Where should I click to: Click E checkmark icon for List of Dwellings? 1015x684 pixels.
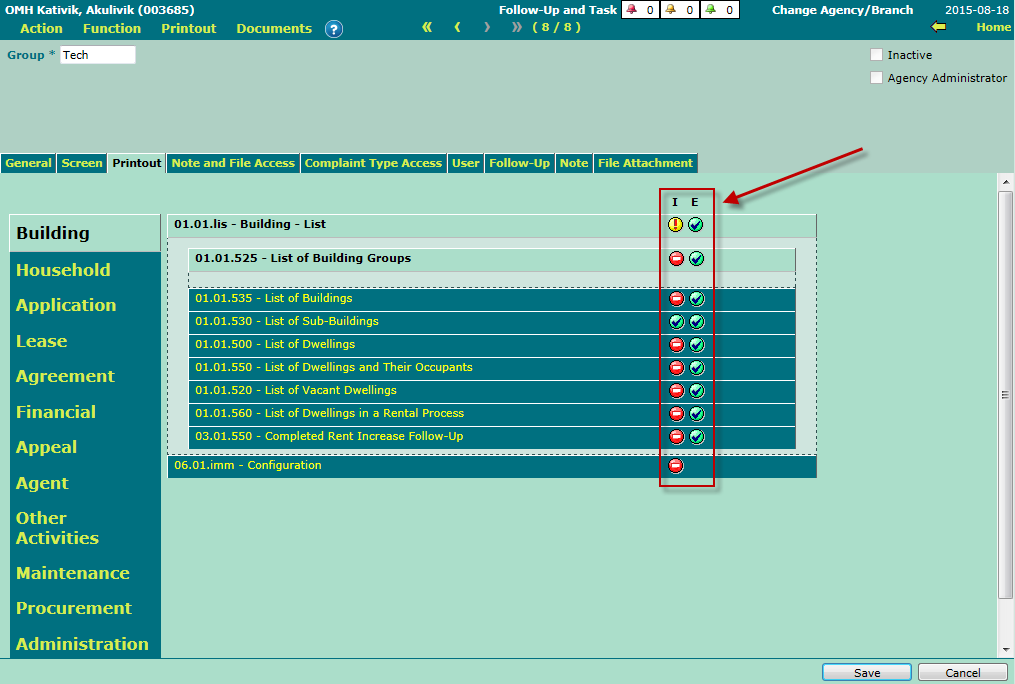coord(697,345)
